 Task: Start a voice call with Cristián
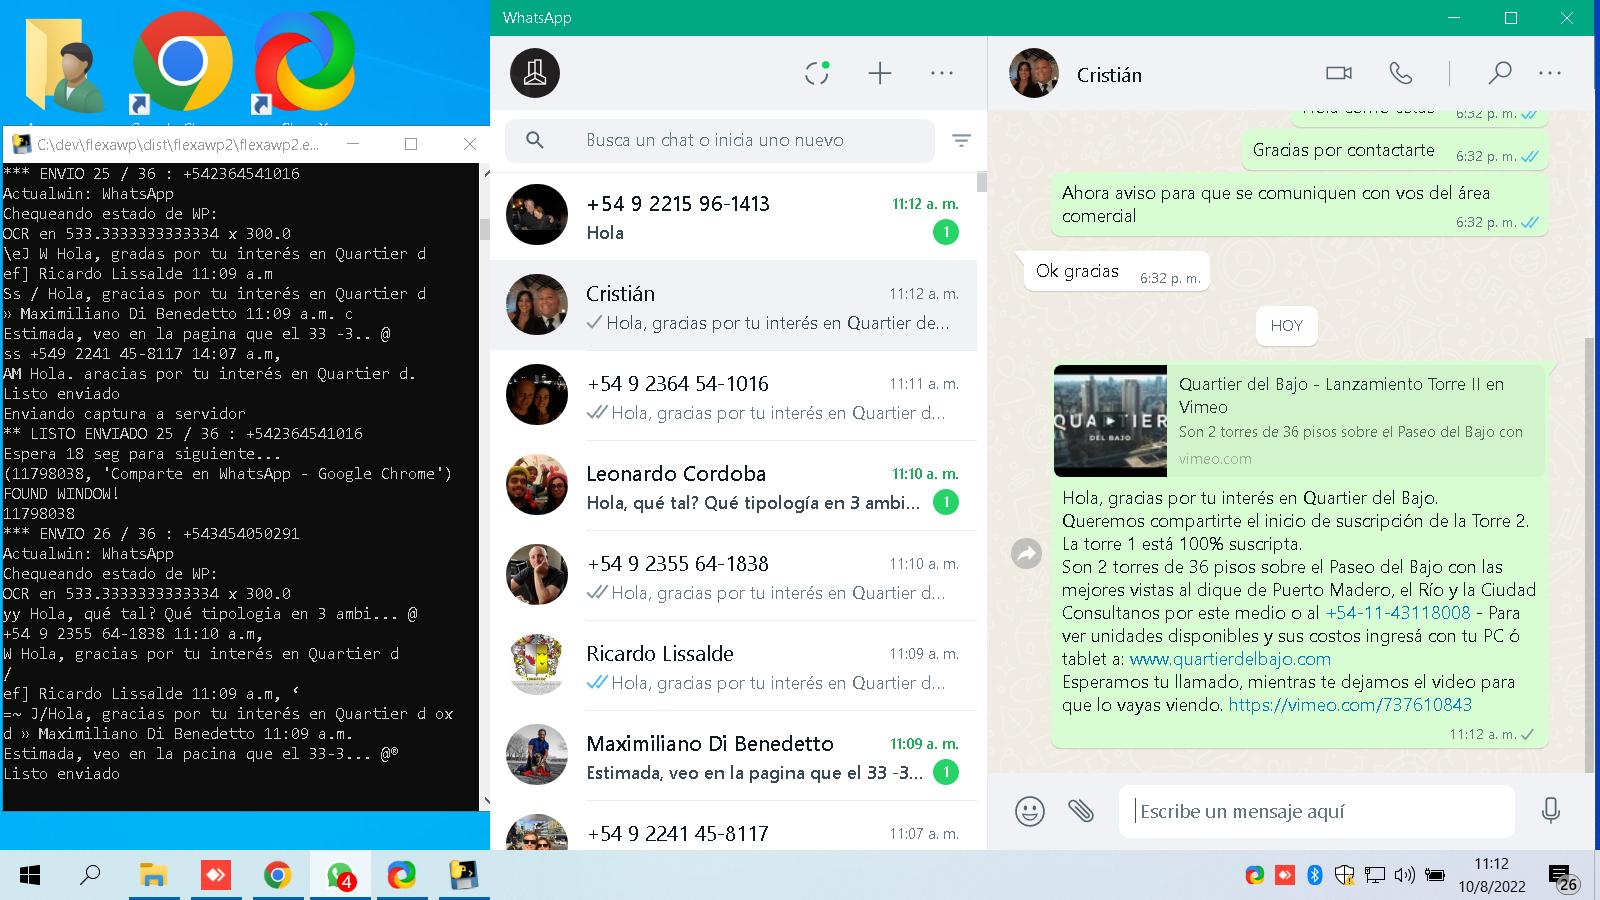click(1401, 73)
